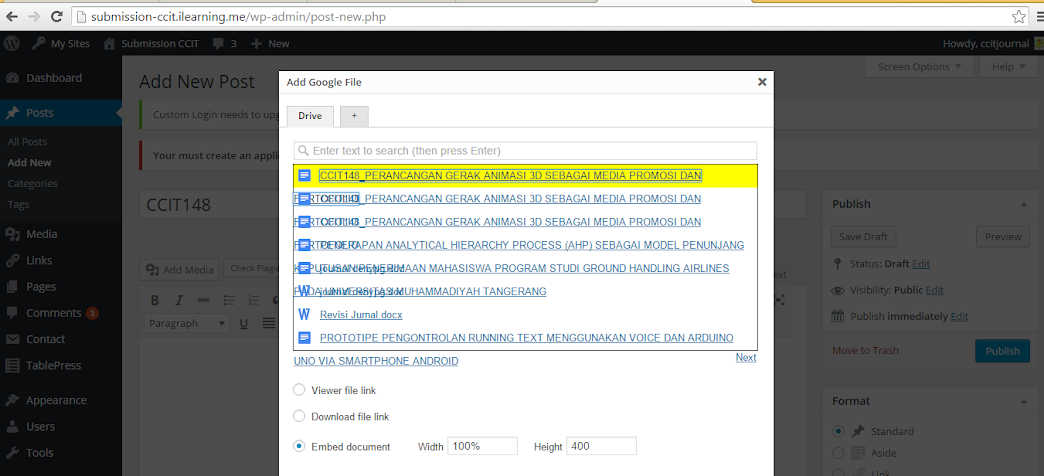This screenshot has width=1044, height=476.
Task: Focus the Drive search text field
Action: [525, 150]
